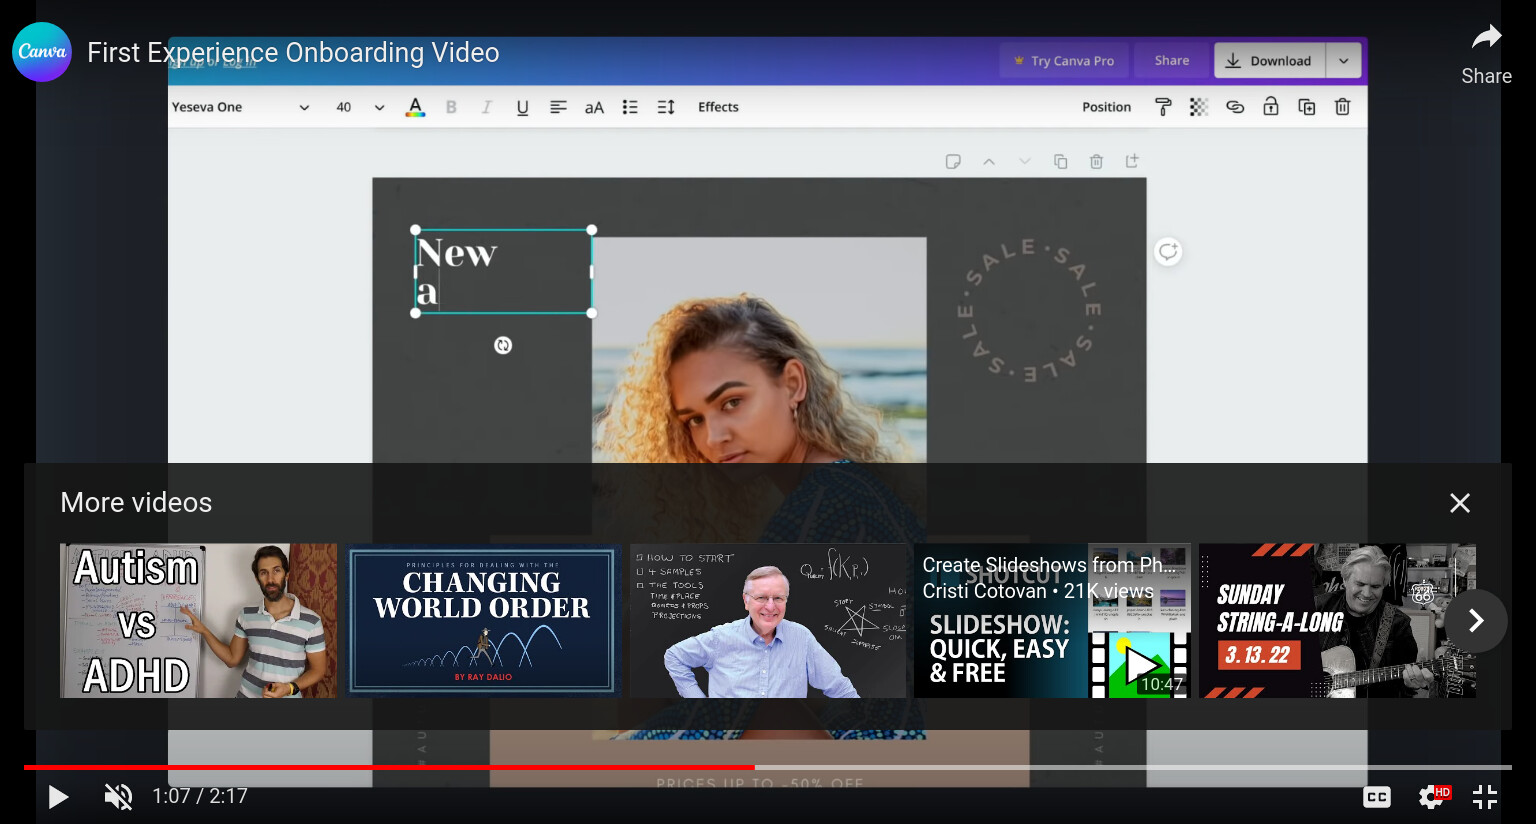
Task: Click the Share button in Canva header
Action: click(1172, 61)
